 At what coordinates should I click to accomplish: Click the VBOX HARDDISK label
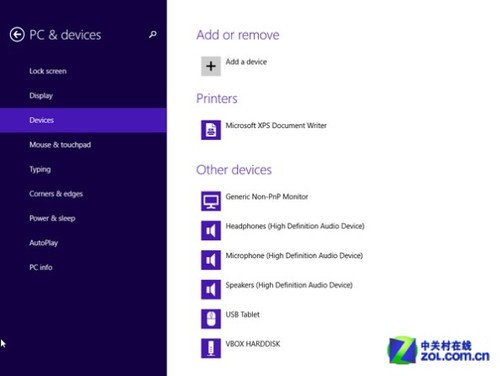click(x=253, y=344)
